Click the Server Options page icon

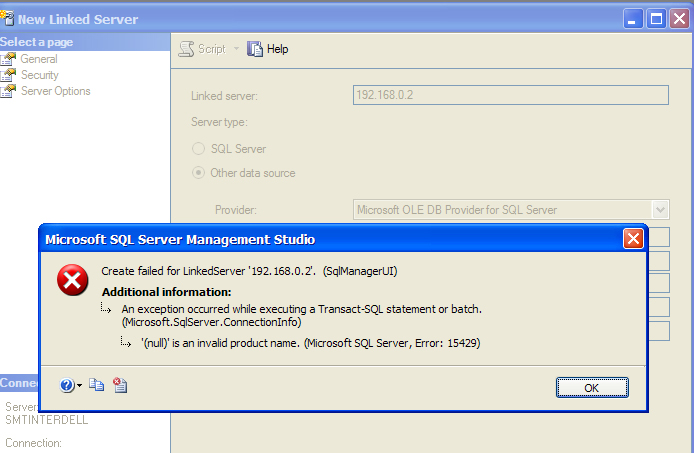coord(8,91)
